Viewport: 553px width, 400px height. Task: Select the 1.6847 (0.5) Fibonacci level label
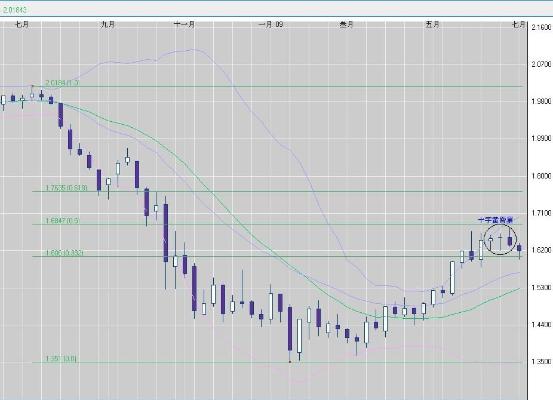[x=62, y=221]
